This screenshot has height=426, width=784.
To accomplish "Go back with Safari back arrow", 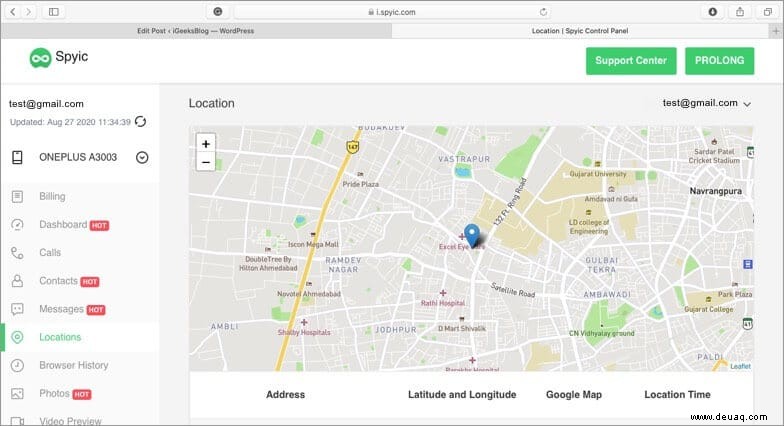I will click(12, 12).
